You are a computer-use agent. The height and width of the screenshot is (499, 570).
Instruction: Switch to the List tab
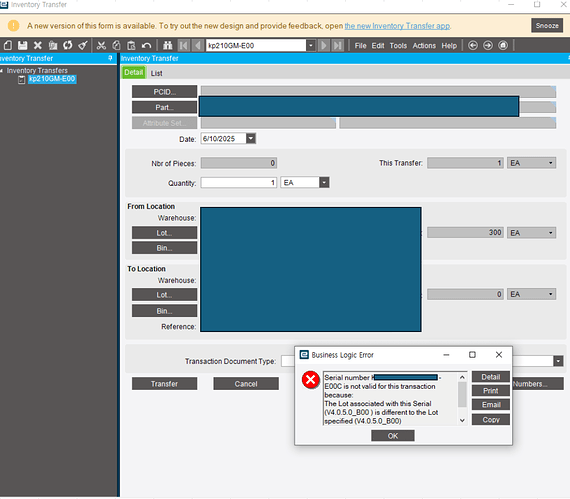tap(156, 73)
